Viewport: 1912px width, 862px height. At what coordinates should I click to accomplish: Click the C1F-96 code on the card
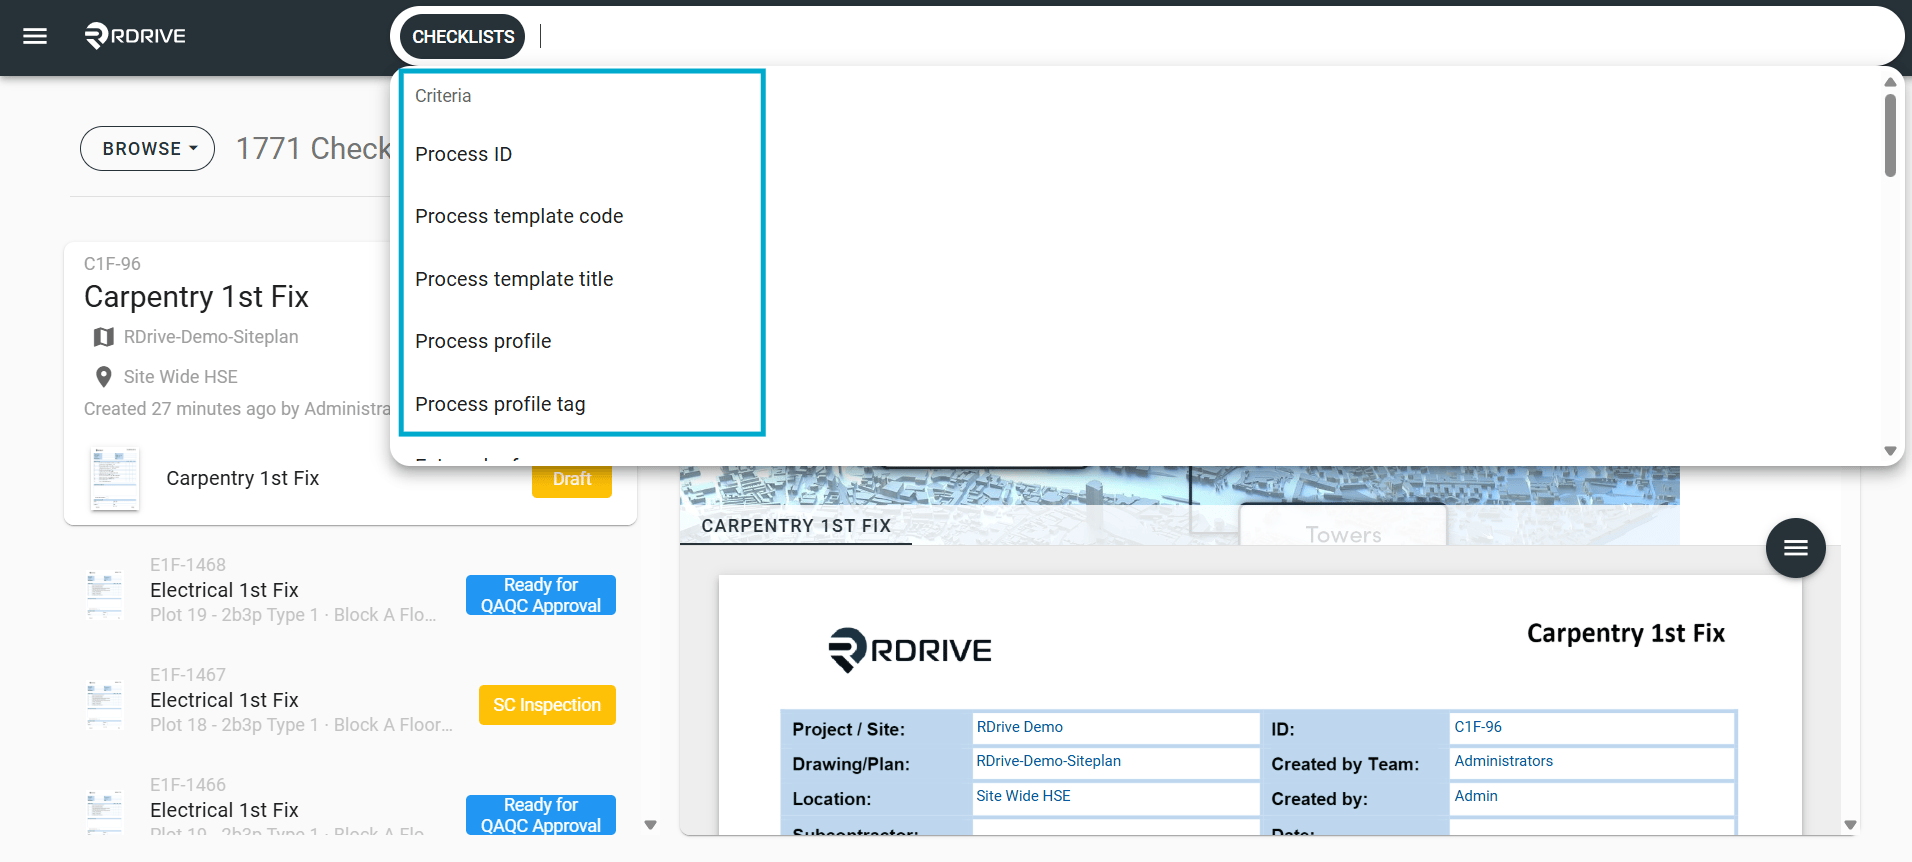click(112, 264)
